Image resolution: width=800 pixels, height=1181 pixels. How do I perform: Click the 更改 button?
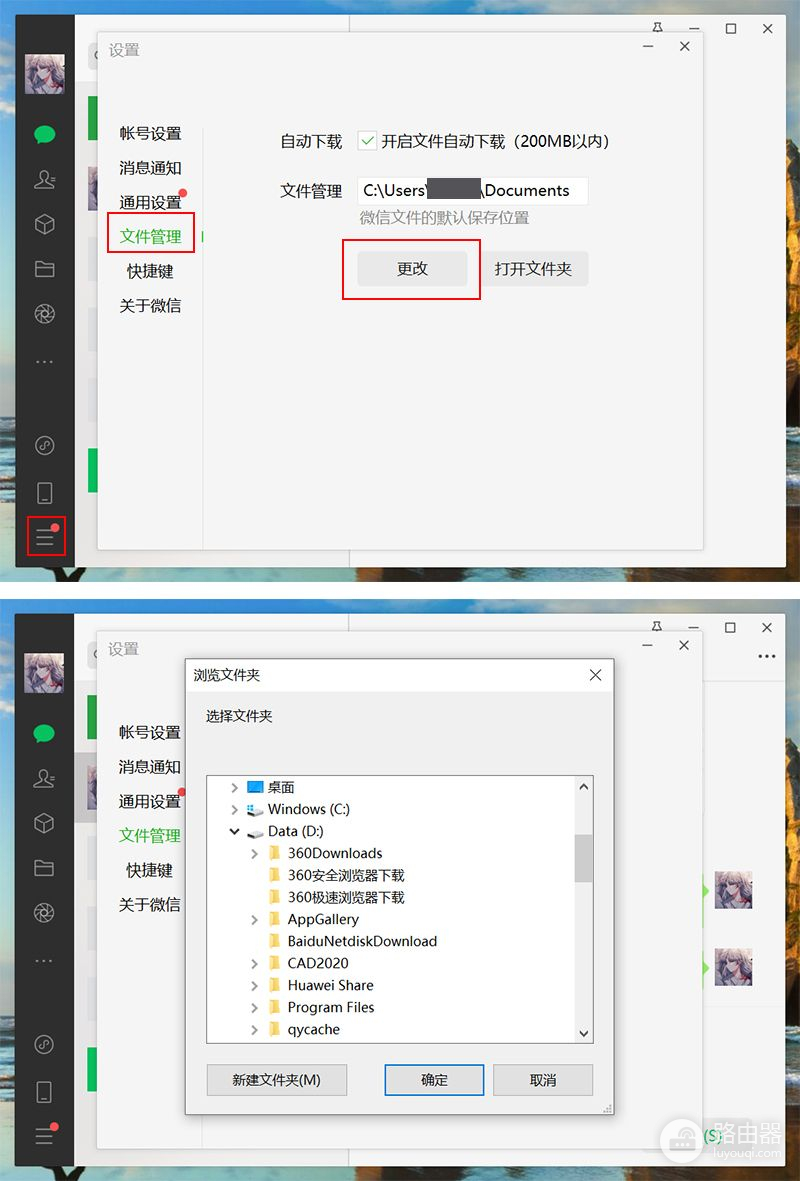(x=412, y=269)
